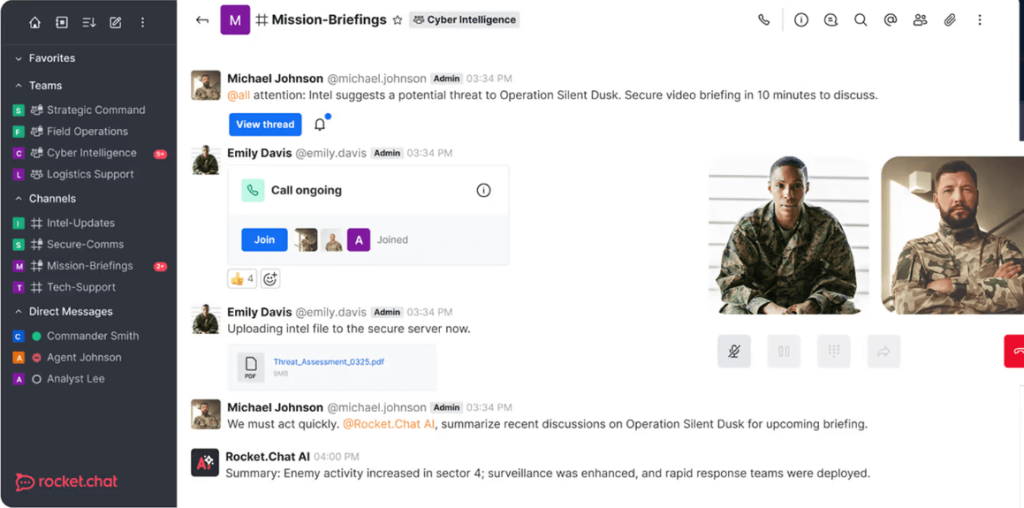Star the Mission-Briefings channel as favorite
Image resolution: width=1024 pixels, height=508 pixels.
(397, 20)
